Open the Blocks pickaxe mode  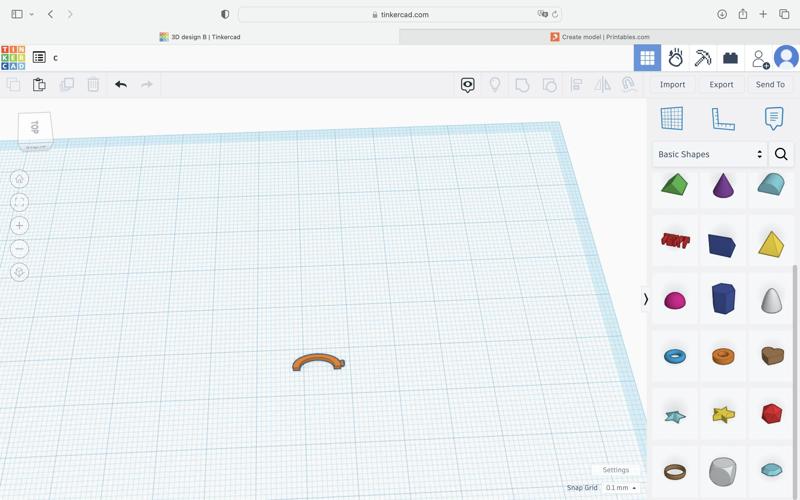703,58
